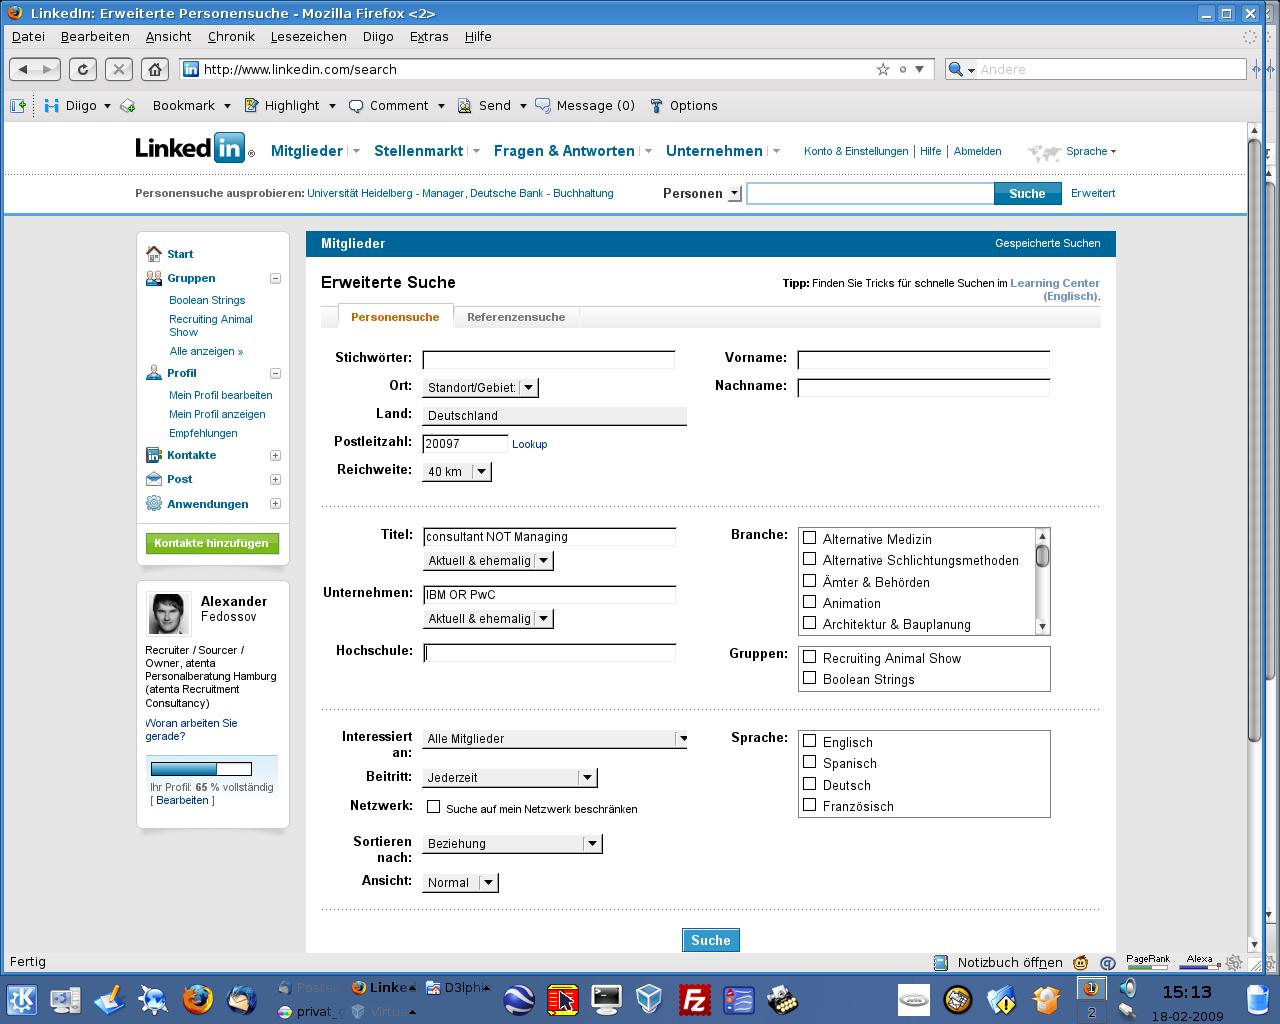Open the Stellenmarkt navigation item
The height and width of the screenshot is (1024, 1280).
418,151
